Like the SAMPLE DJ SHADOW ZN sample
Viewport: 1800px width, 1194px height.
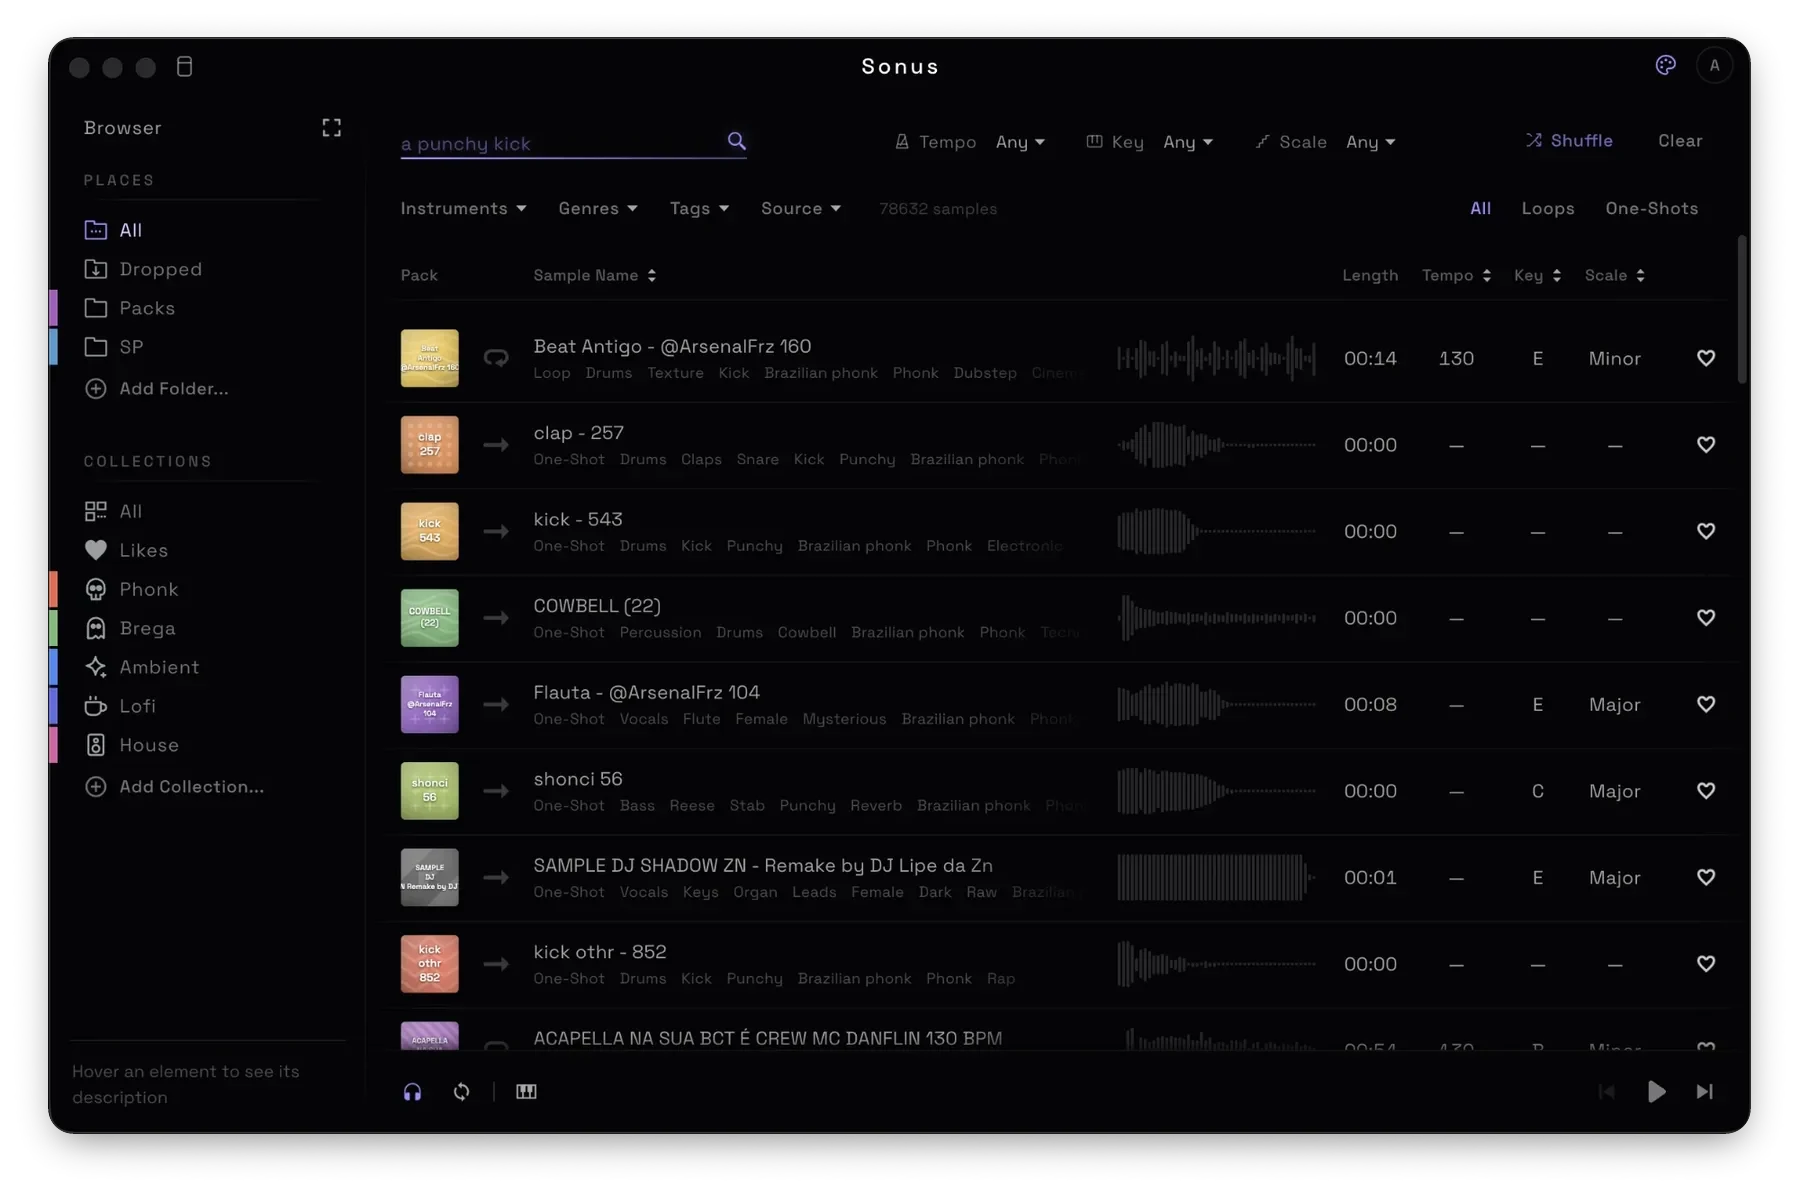coord(1706,877)
